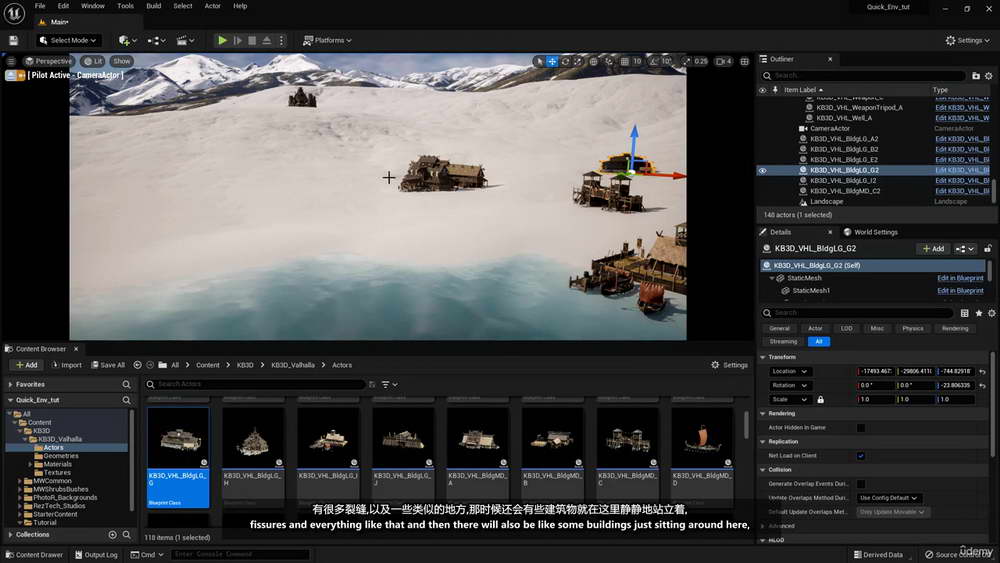Open the Scale type dropdown
Screen dimensions: 1000x563
tap(790, 399)
